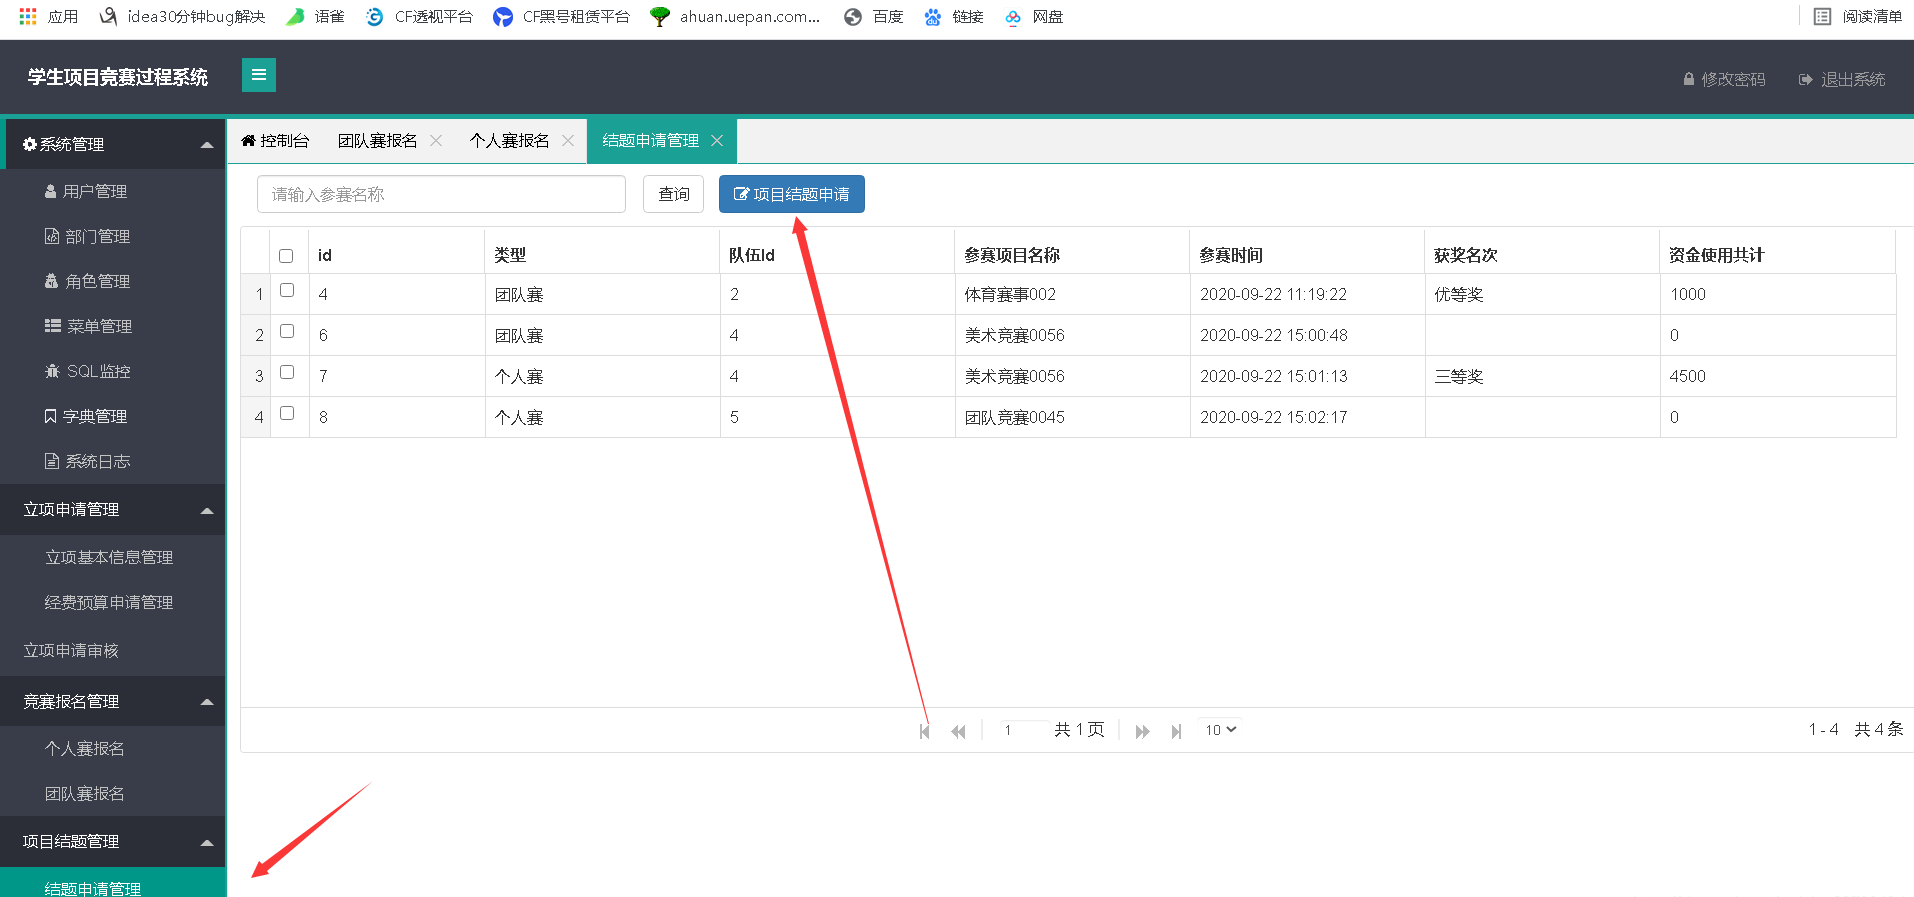Open 经费预算申请管理 menu item
Viewport: 1914px width, 897px height.
point(113,602)
